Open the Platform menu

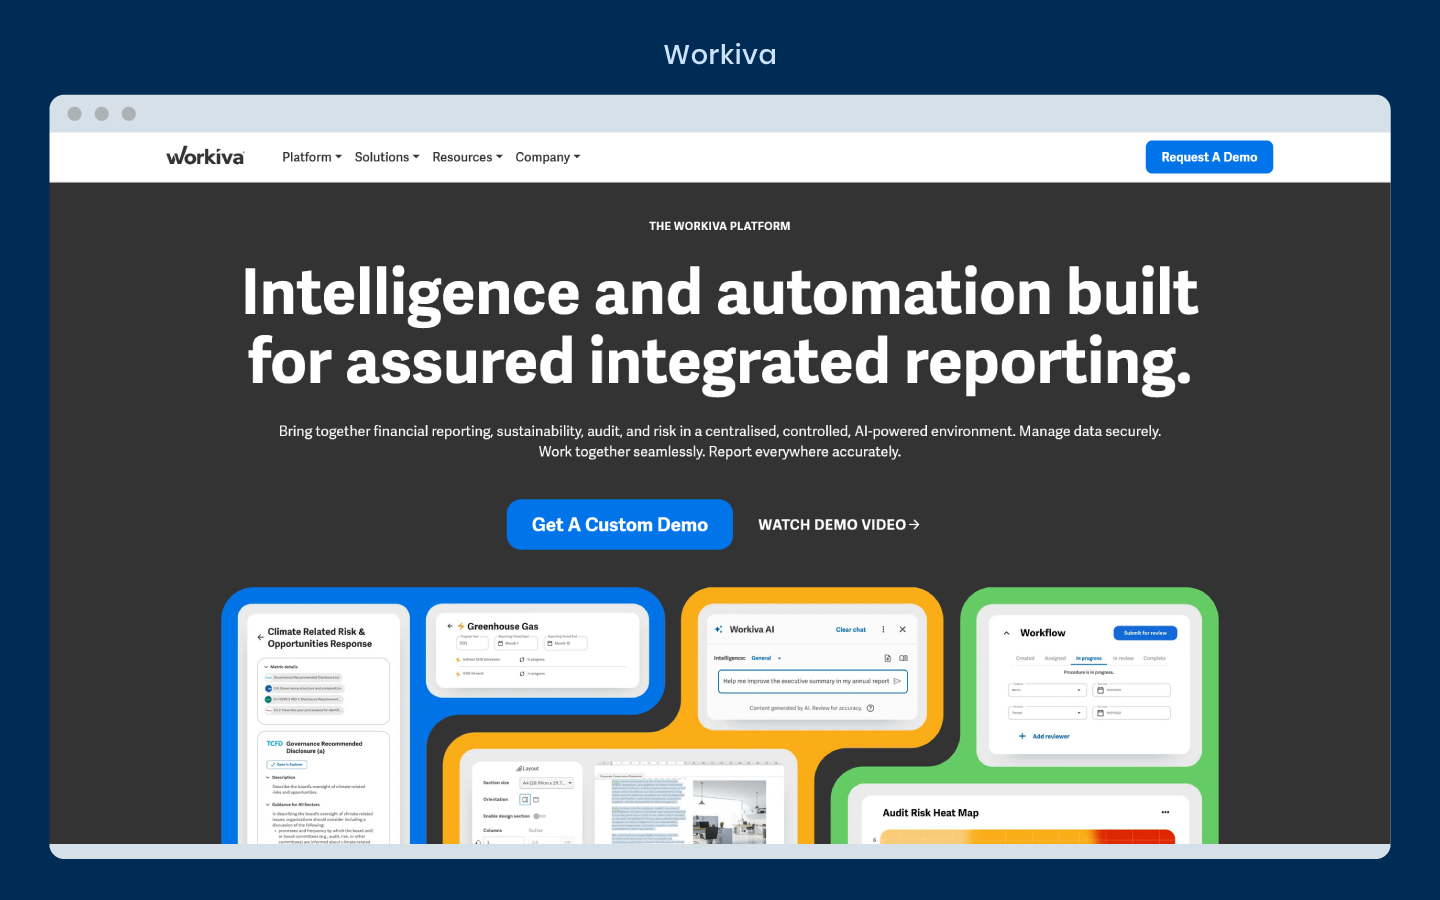pyautogui.click(x=312, y=157)
